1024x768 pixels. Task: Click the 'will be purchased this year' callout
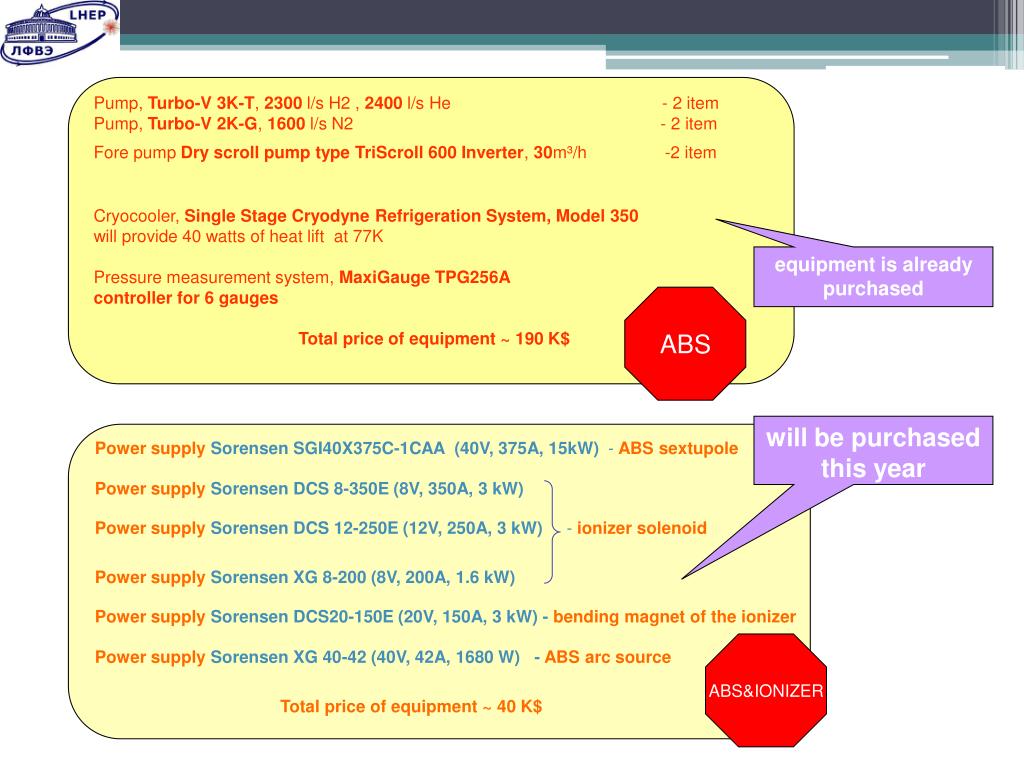[873, 451]
